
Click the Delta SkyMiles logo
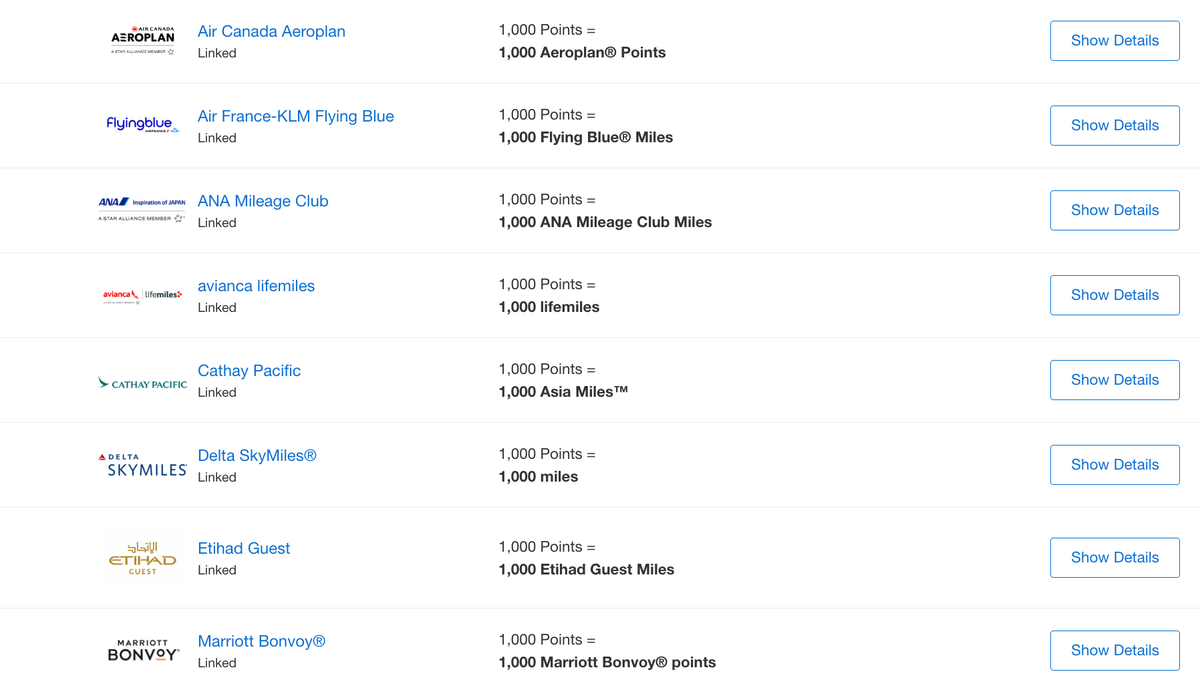coord(142,465)
